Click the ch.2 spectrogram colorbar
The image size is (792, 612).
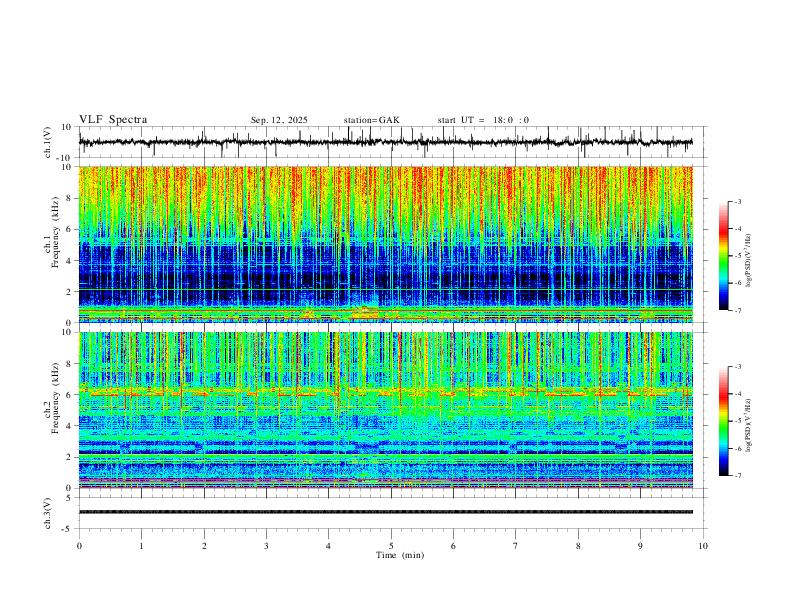[723, 421]
